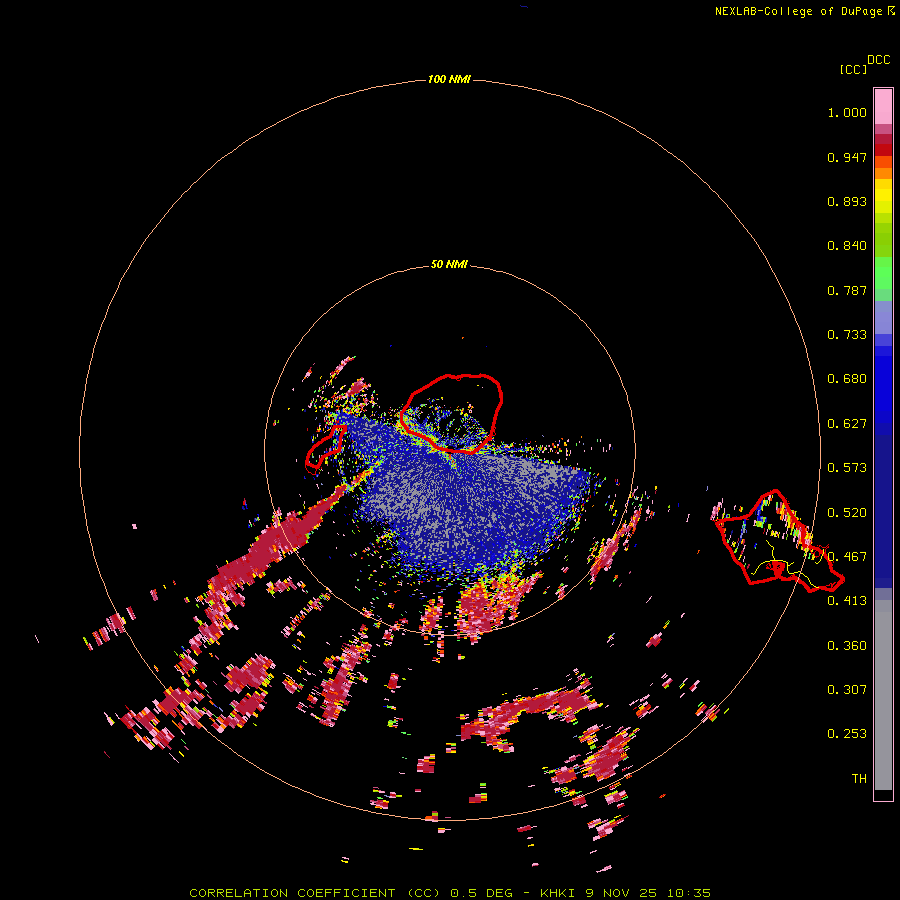Image resolution: width=900 pixels, height=900 pixels.
Task: Pick the periwinkle swatch above 0.733
Action: click(x=883, y=317)
